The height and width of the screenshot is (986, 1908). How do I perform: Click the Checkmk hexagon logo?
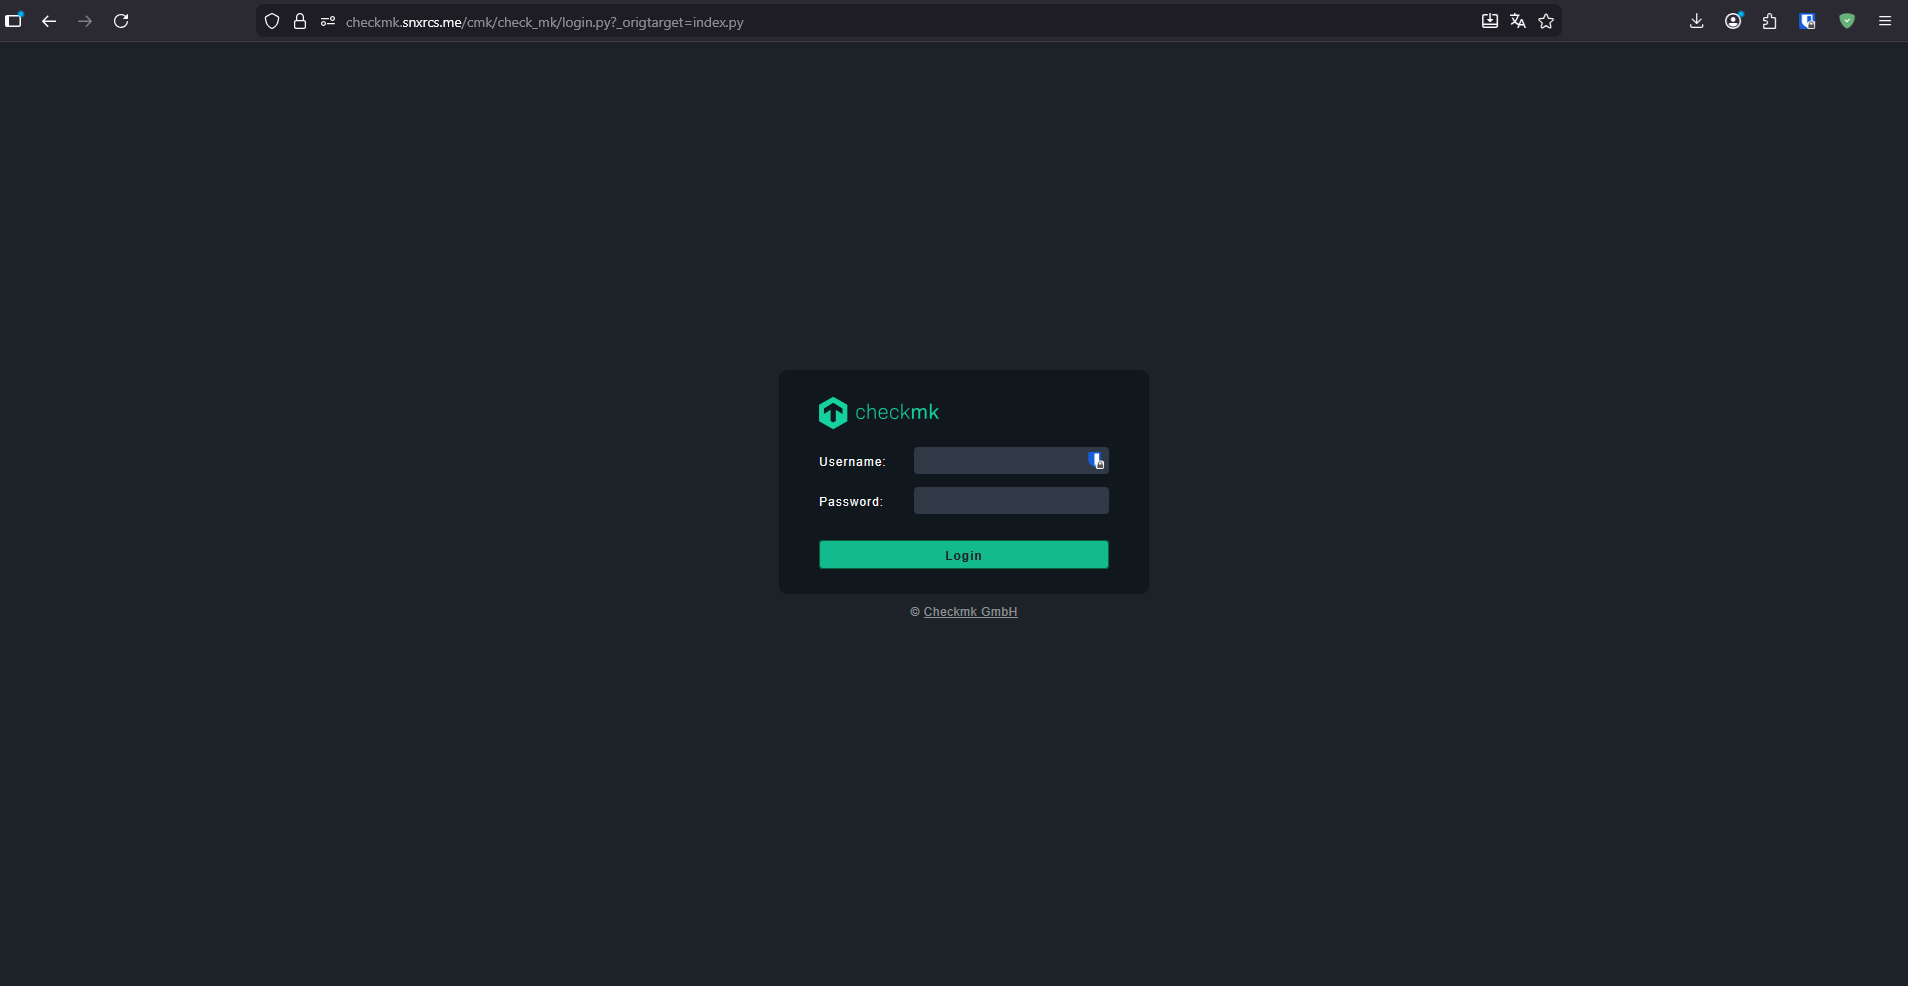(x=833, y=412)
